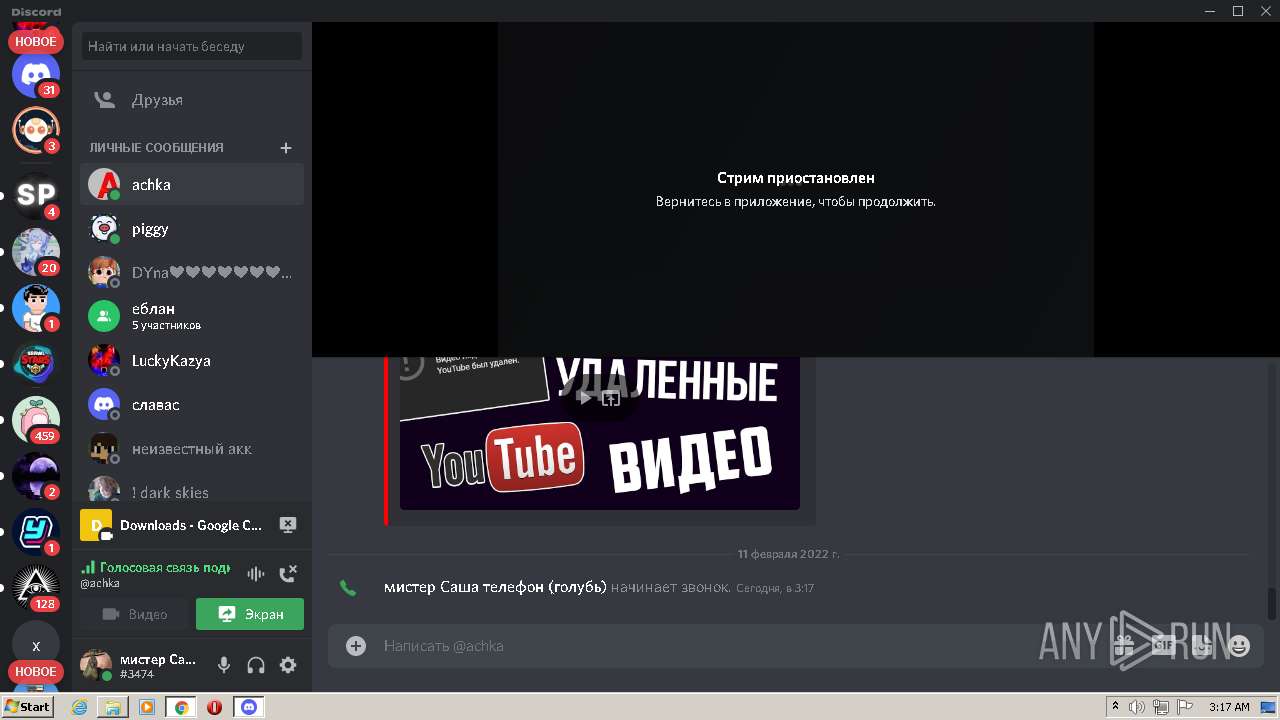The width and height of the screenshot is (1280, 720).
Task: Open direct message with piggy
Action: pyautogui.click(x=192, y=228)
